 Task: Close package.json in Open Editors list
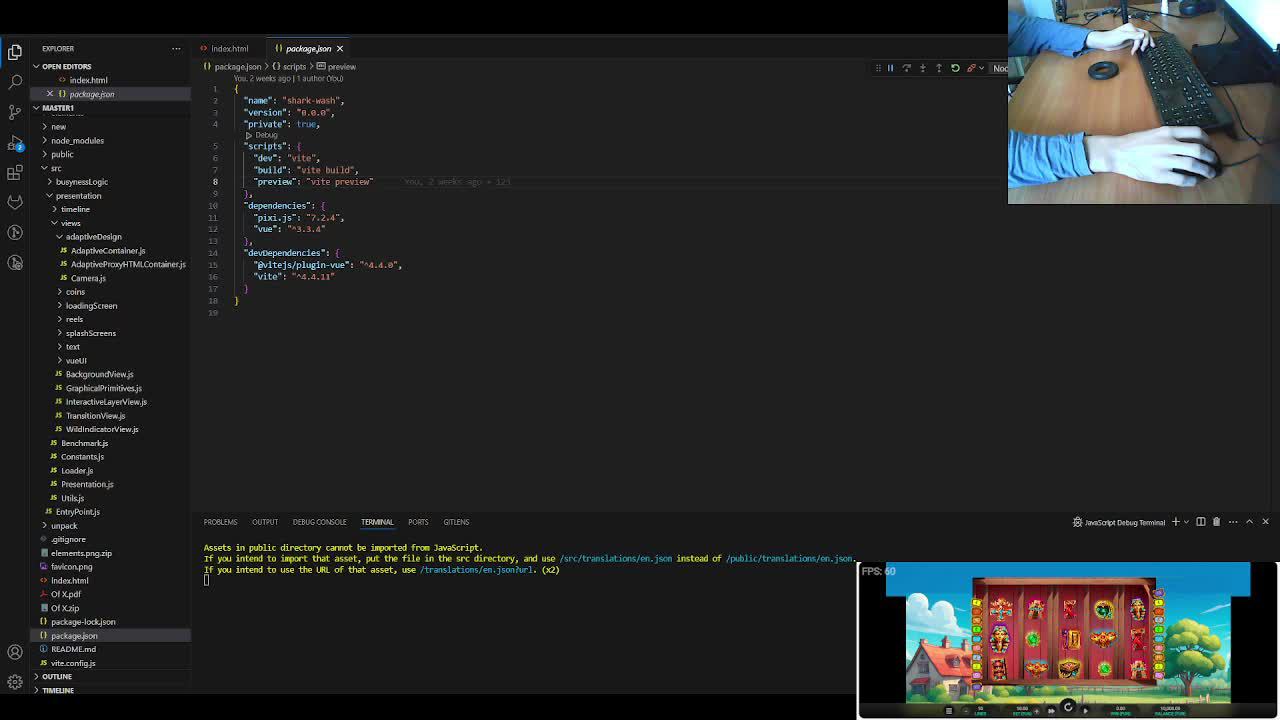(x=50, y=94)
